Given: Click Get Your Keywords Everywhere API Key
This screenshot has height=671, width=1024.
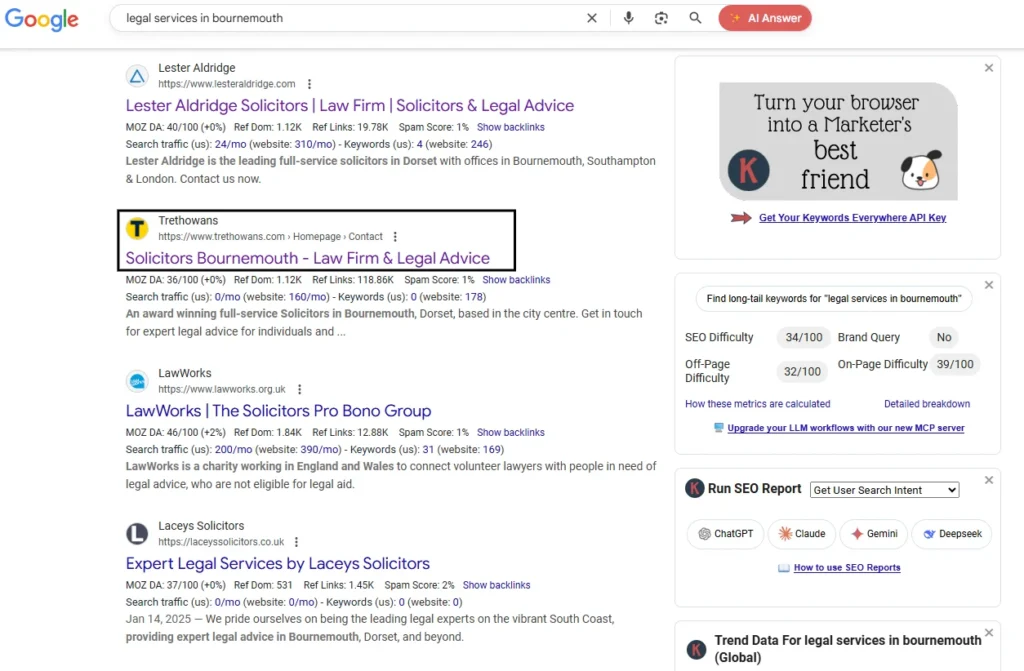Looking at the screenshot, I should coord(852,218).
